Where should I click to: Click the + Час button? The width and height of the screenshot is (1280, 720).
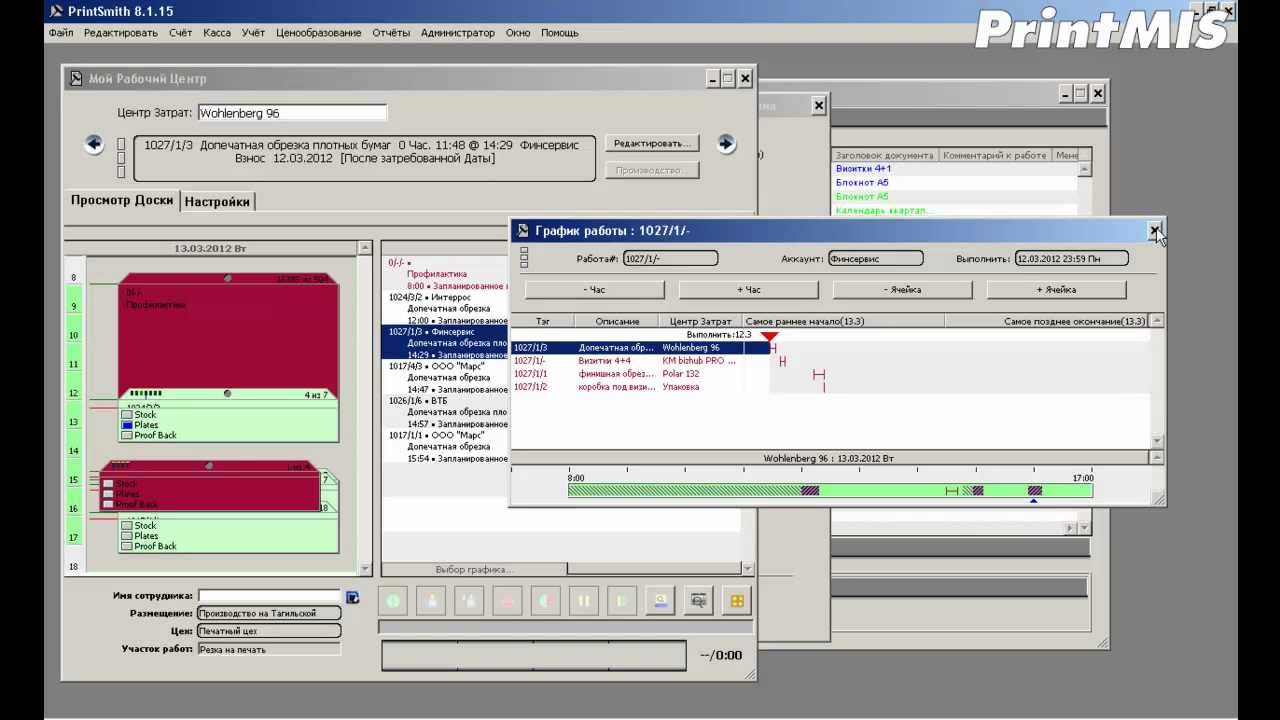coord(748,290)
